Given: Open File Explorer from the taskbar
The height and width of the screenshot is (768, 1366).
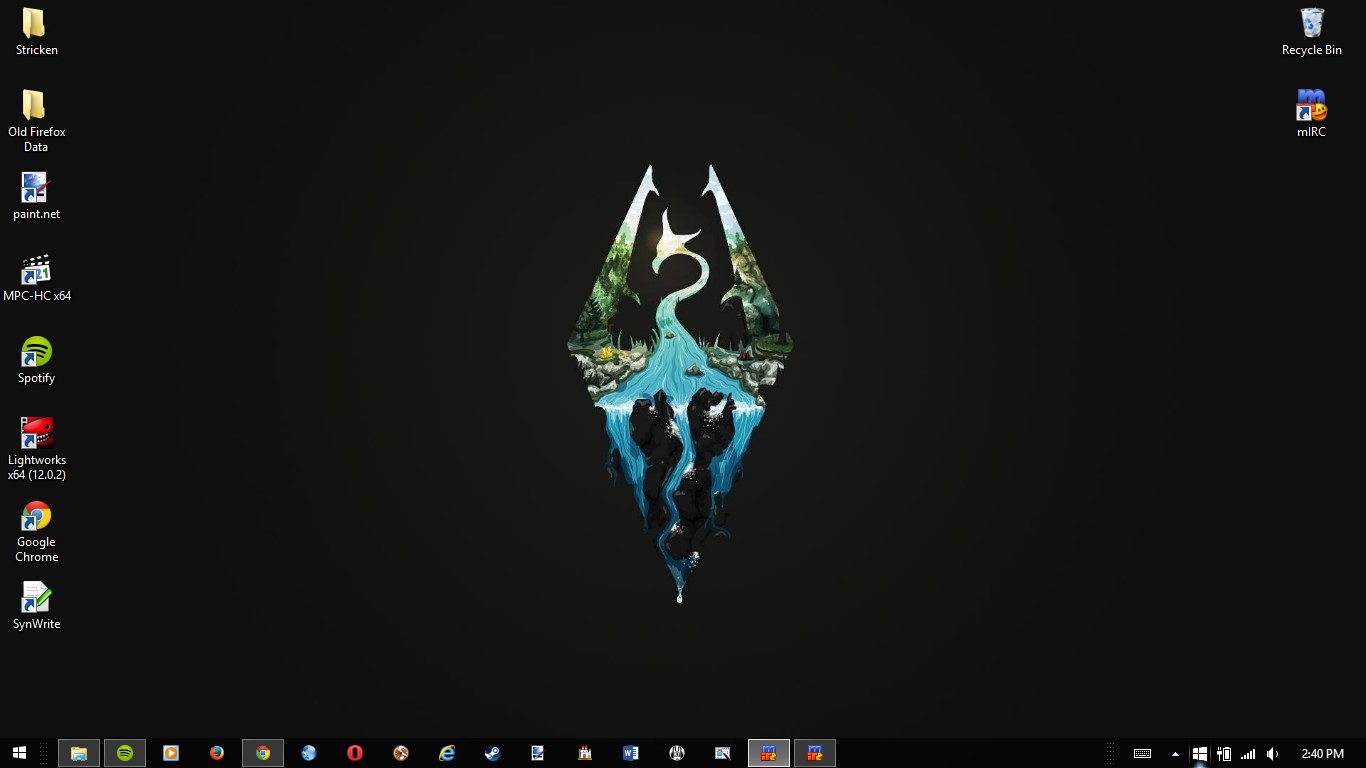Looking at the screenshot, I should tap(79, 753).
